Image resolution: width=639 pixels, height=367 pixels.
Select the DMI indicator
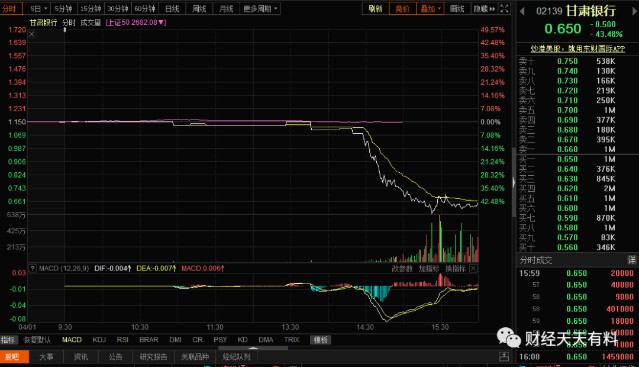click(x=175, y=340)
